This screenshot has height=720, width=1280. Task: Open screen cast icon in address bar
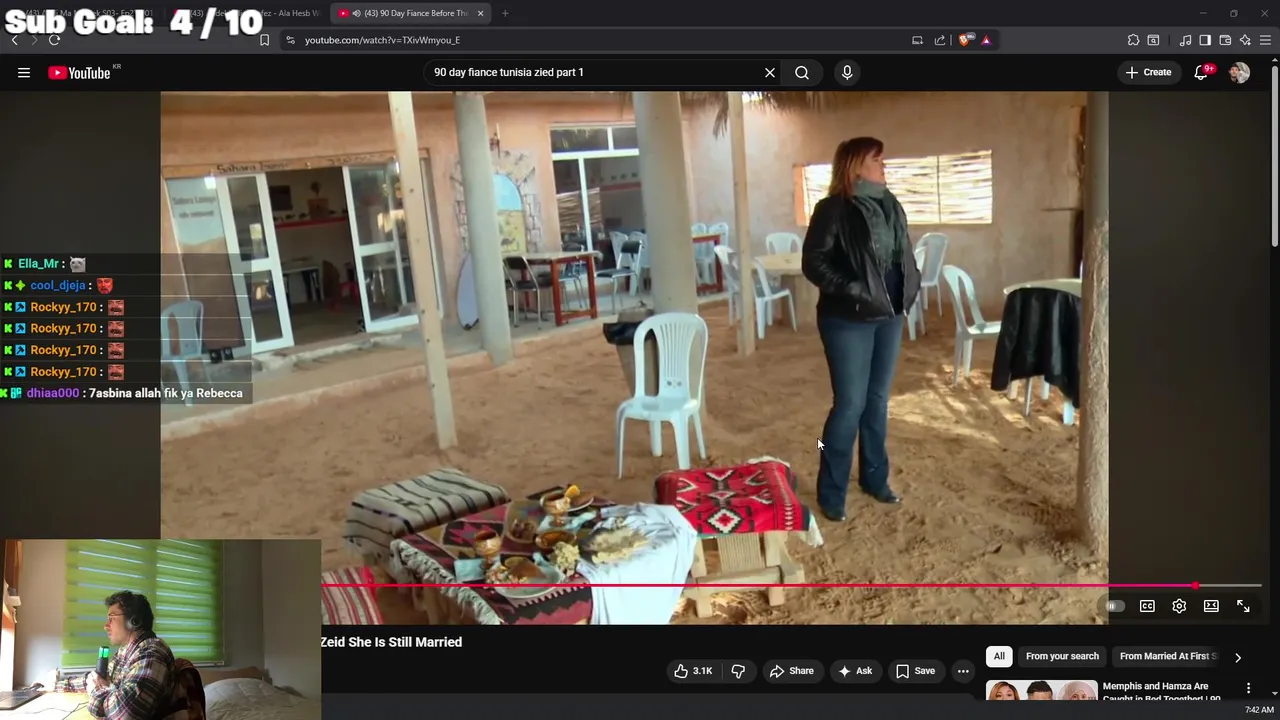[x=917, y=40]
